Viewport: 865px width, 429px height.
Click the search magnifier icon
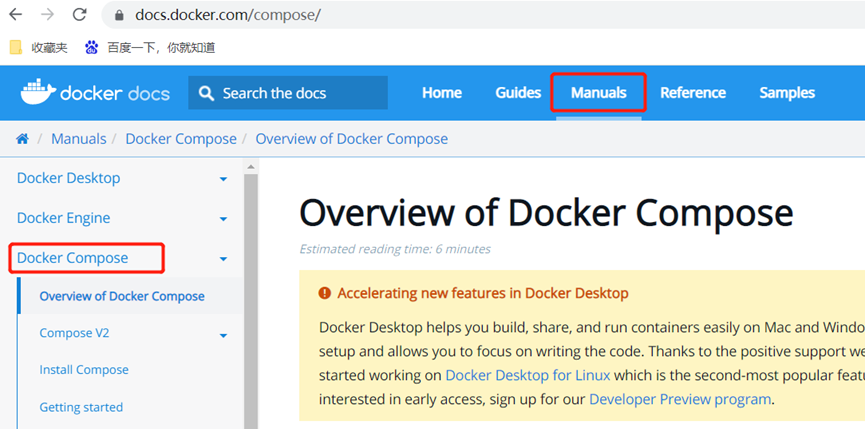206,93
